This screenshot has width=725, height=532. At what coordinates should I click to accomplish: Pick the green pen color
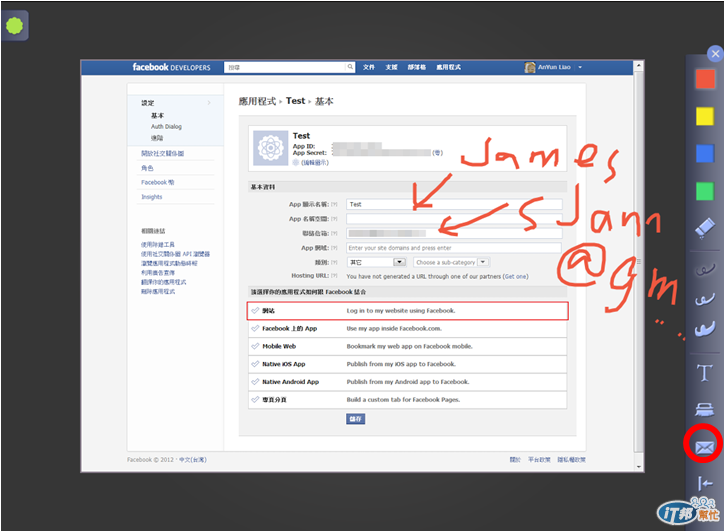click(705, 191)
